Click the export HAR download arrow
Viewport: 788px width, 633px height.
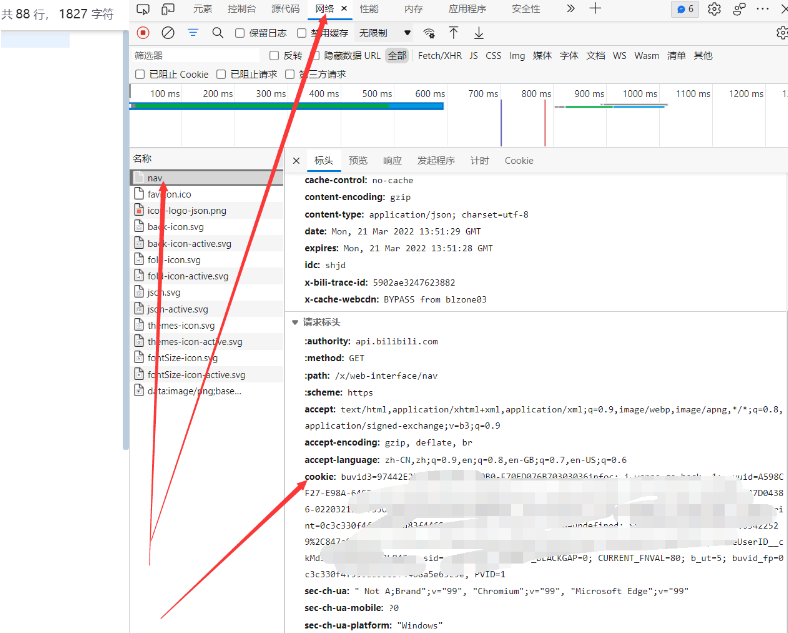tap(478, 33)
